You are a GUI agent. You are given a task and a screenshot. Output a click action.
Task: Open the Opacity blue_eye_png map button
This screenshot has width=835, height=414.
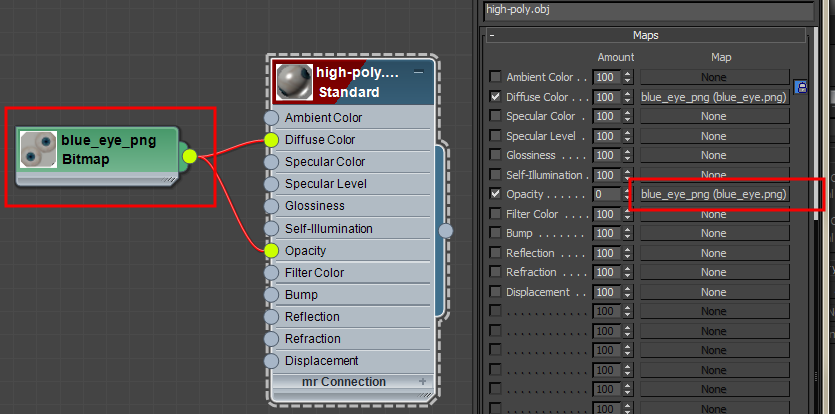click(714, 194)
